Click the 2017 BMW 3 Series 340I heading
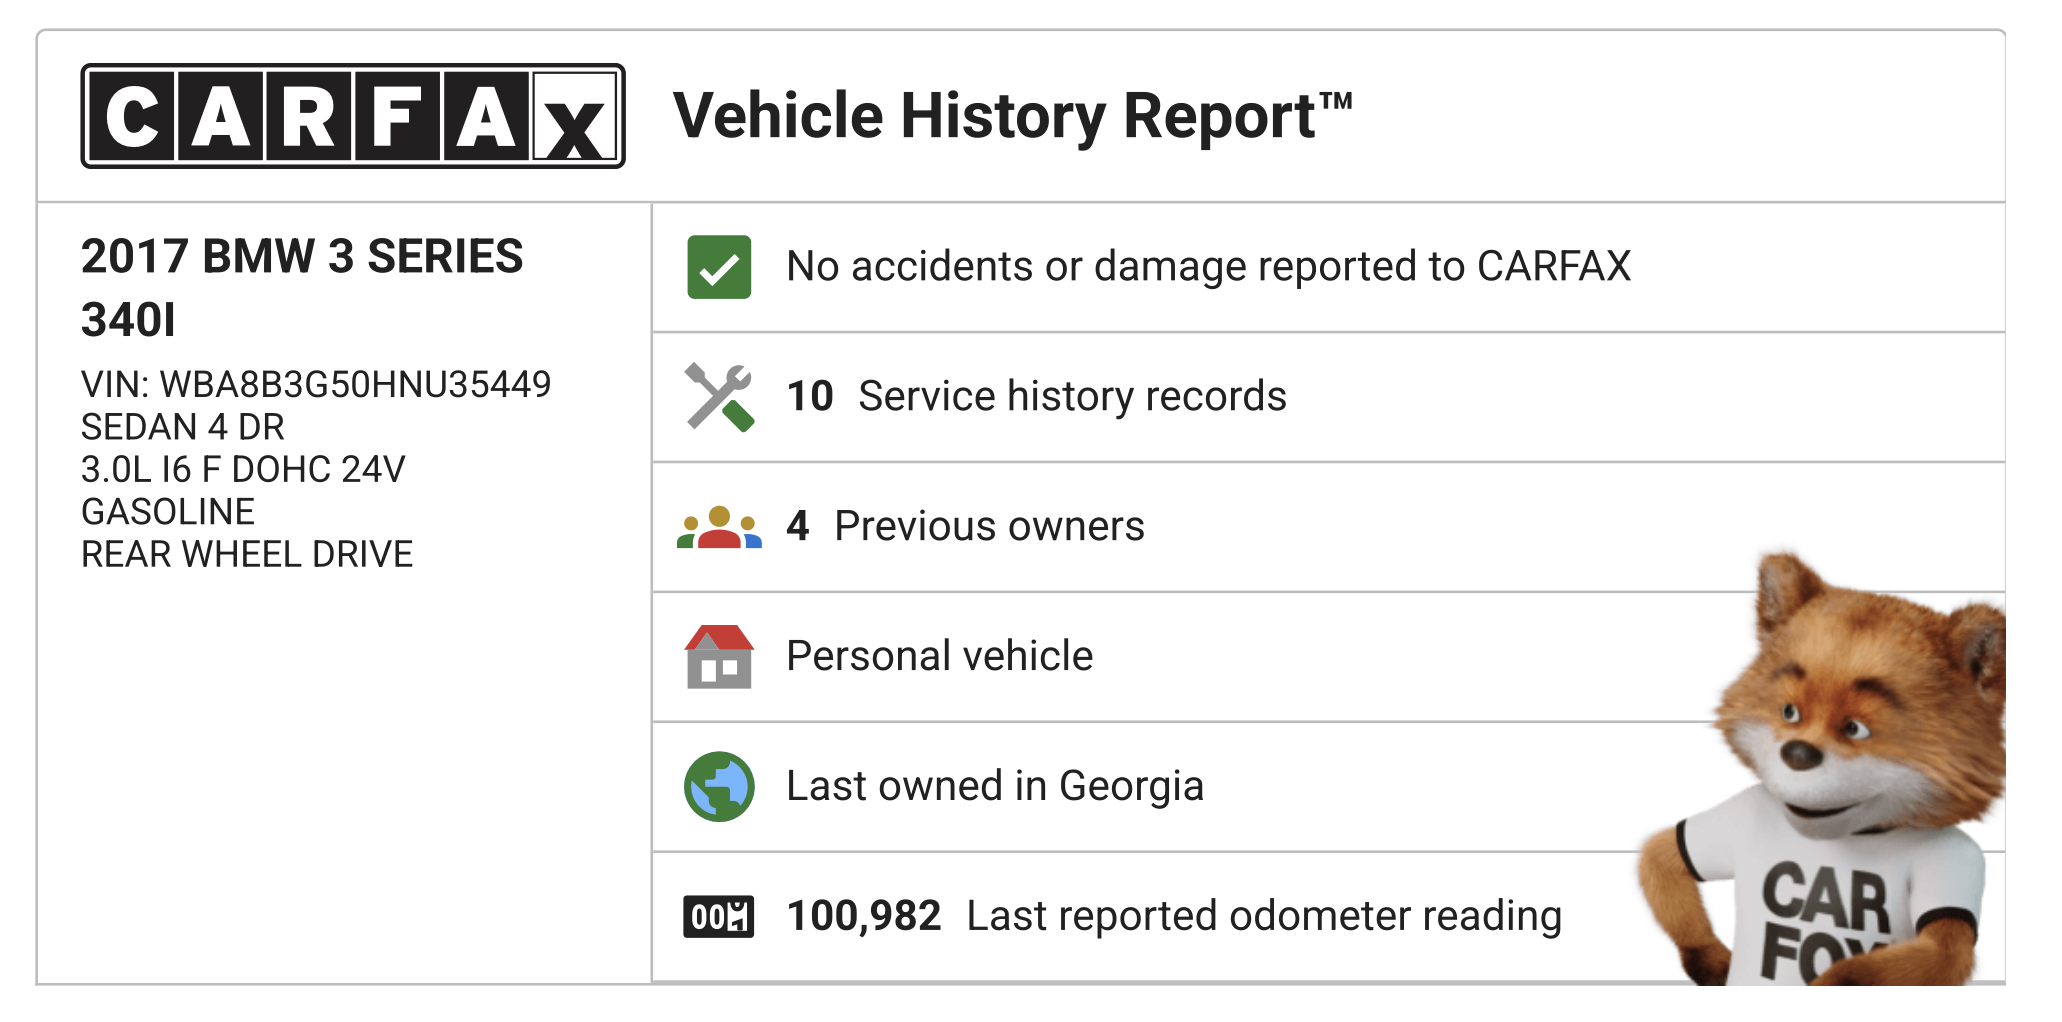 click(x=302, y=288)
